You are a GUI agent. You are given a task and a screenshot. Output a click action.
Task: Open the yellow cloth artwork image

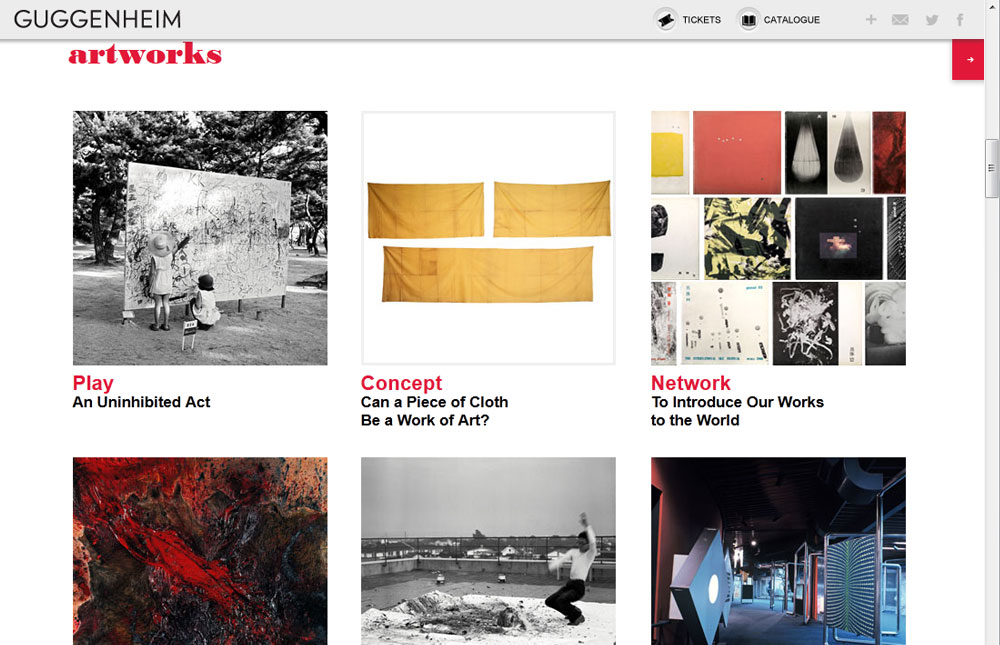489,238
